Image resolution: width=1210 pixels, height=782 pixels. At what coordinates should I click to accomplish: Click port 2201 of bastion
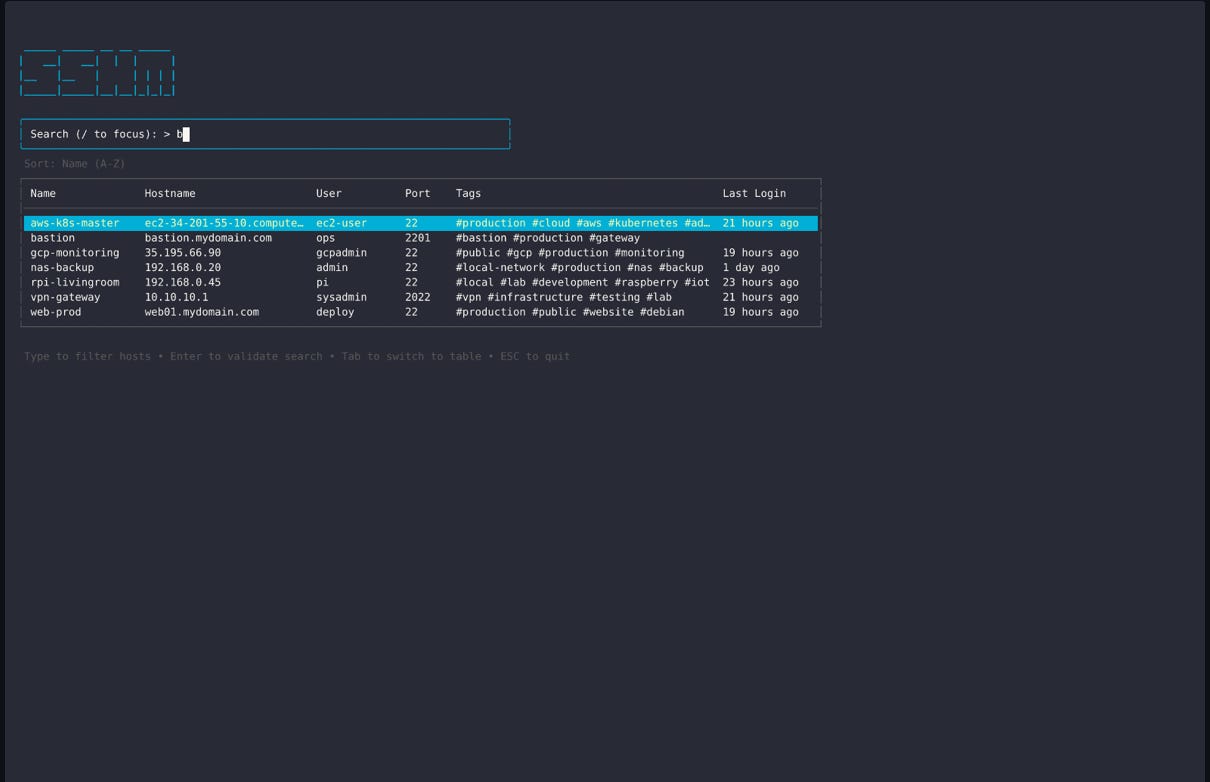pyautogui.click(x=418, y=238)
